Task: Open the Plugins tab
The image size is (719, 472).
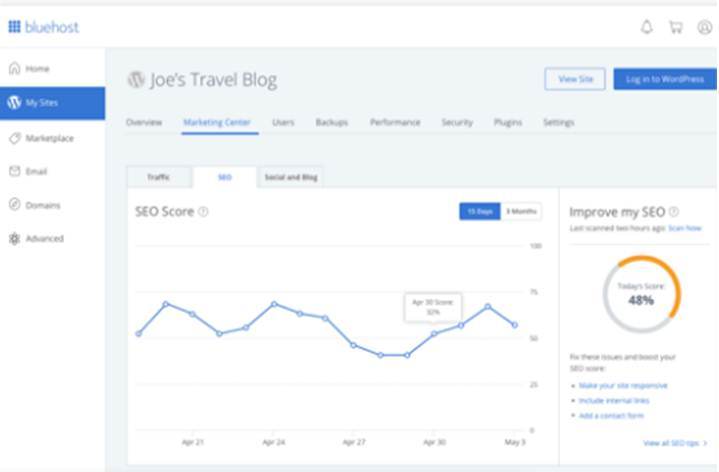Action: (x=508, y=122)
